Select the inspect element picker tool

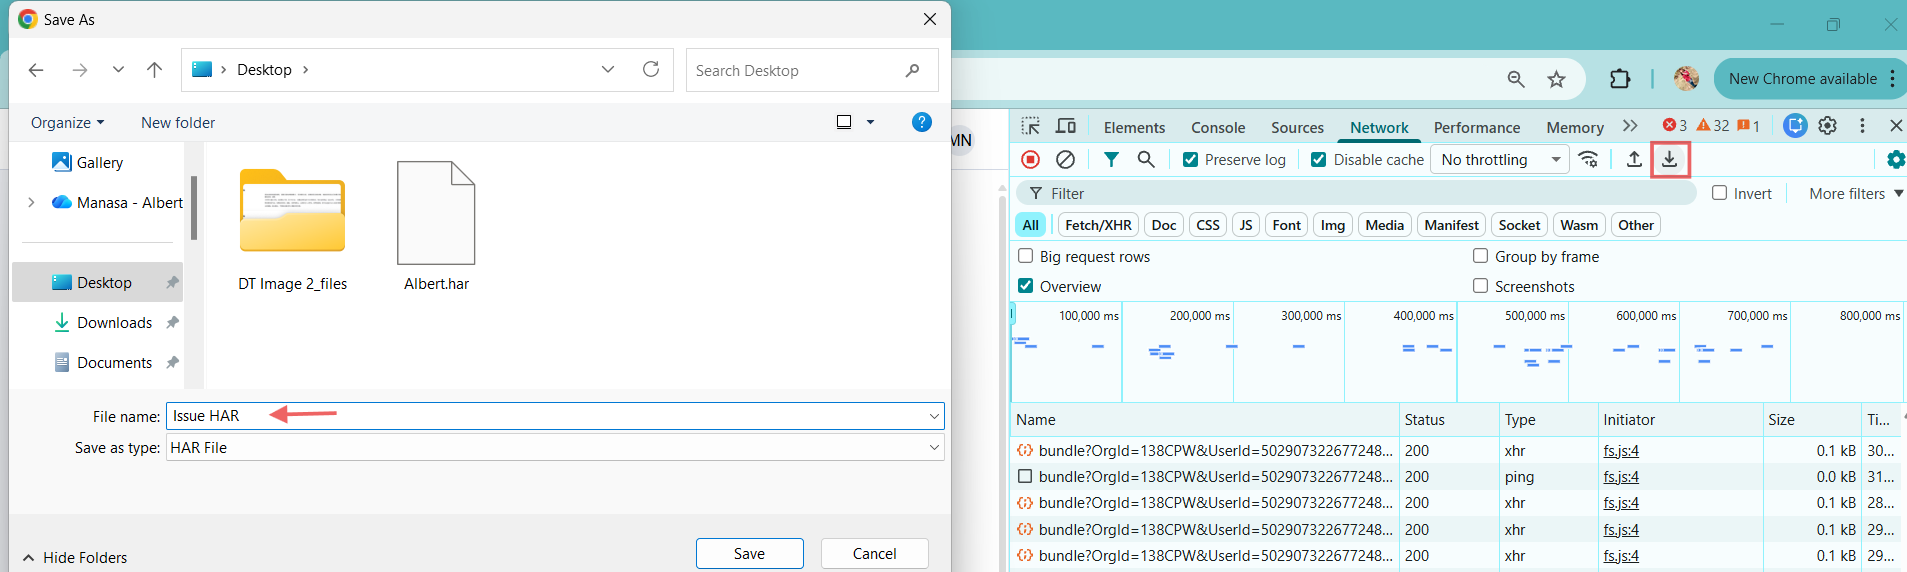(1030, 126)
